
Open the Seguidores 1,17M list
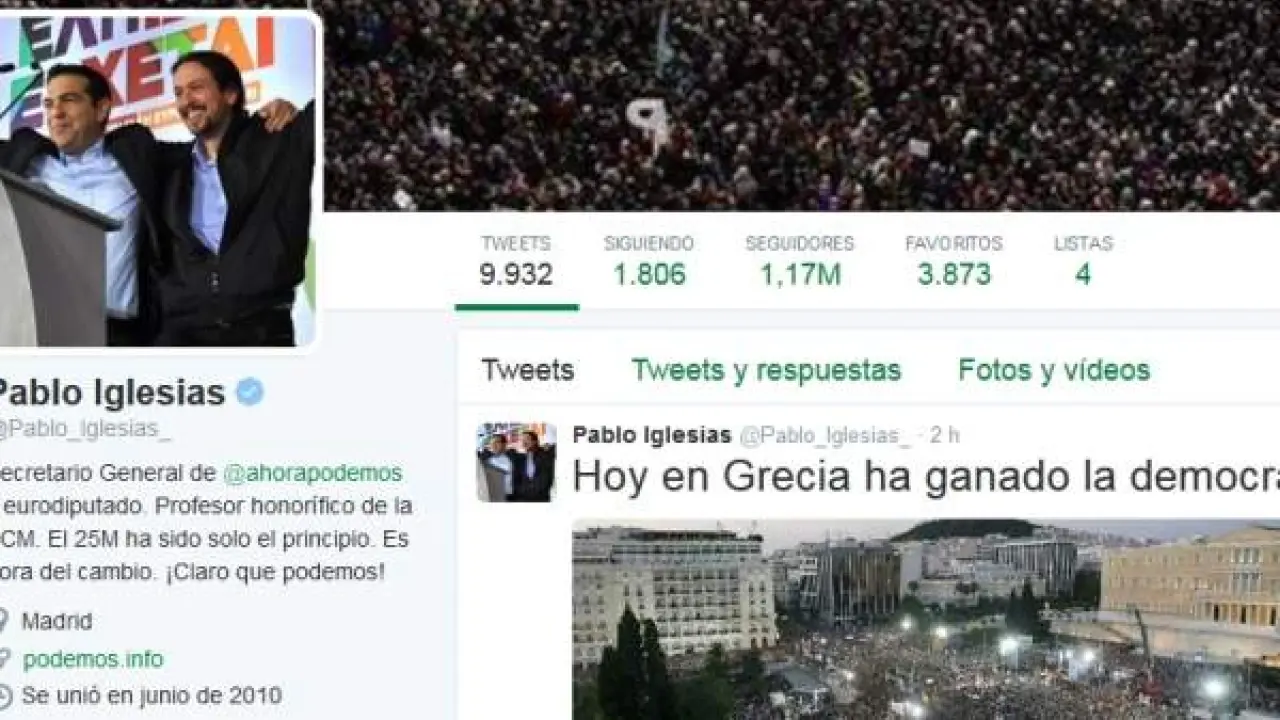coord(800,261)
